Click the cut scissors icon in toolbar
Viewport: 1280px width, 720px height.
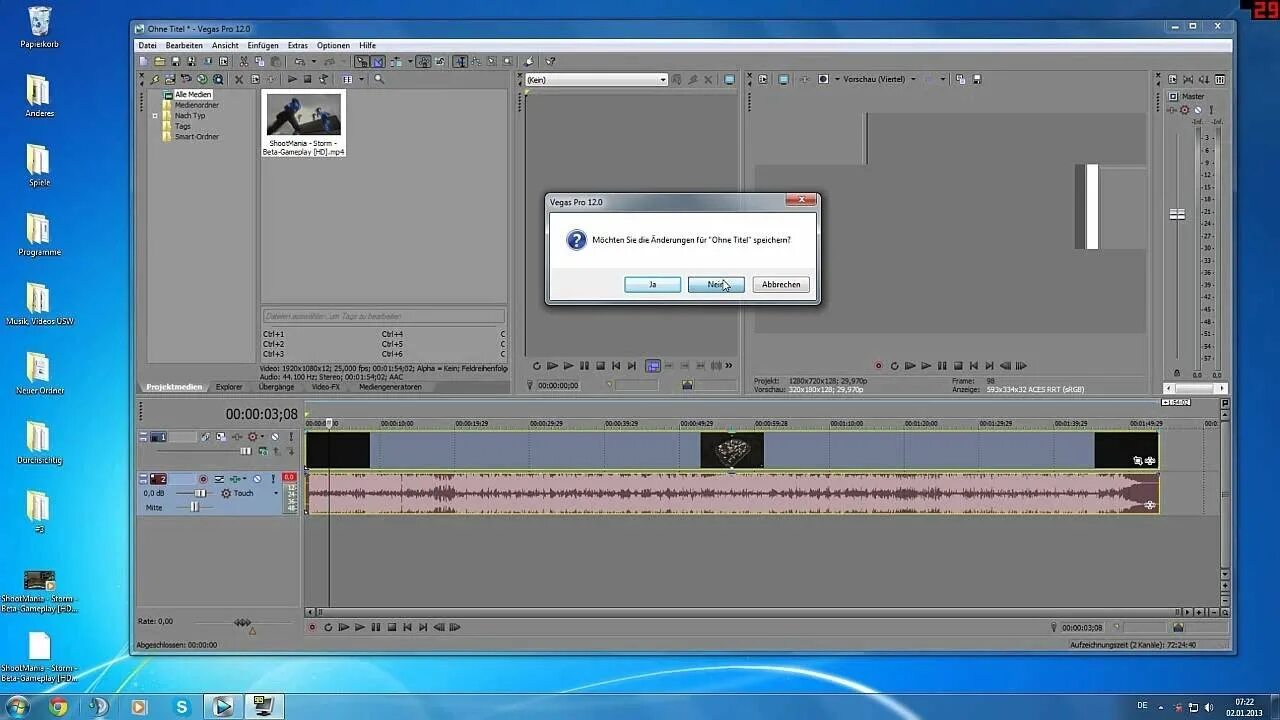(x=244, y=62)
